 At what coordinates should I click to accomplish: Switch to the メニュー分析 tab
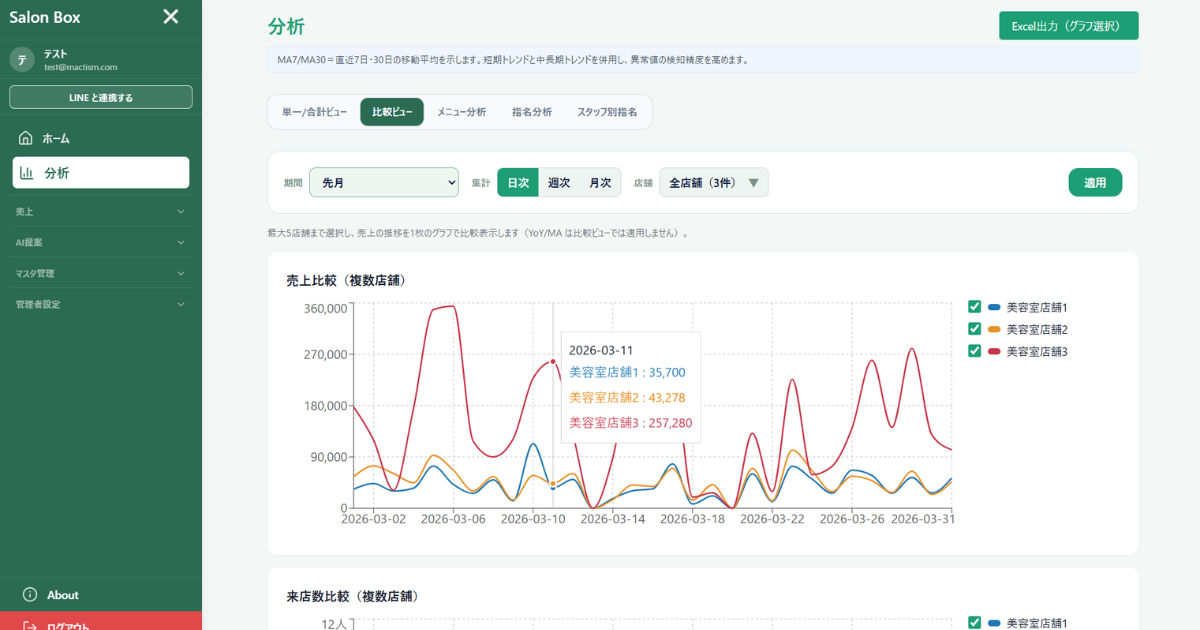coord(461,112)
